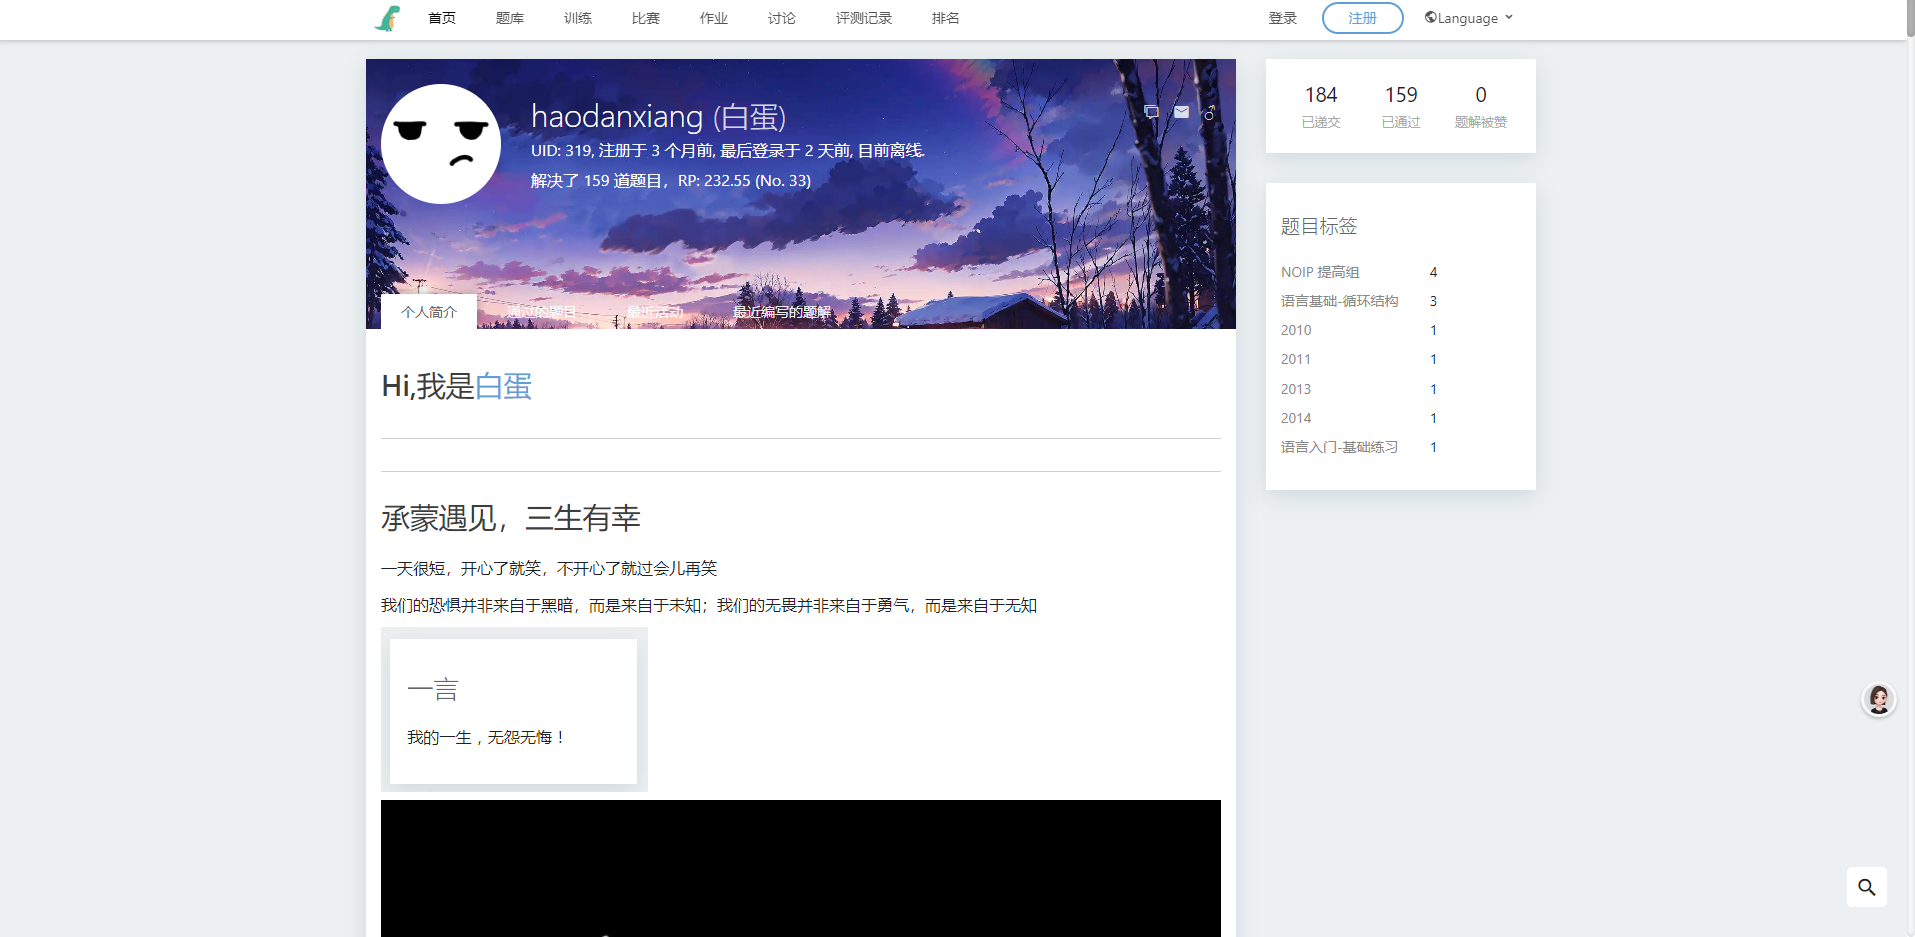Screen dimensions: 1915x937
Task: Click the user's frowning face avatar
Action: (441, 144)
